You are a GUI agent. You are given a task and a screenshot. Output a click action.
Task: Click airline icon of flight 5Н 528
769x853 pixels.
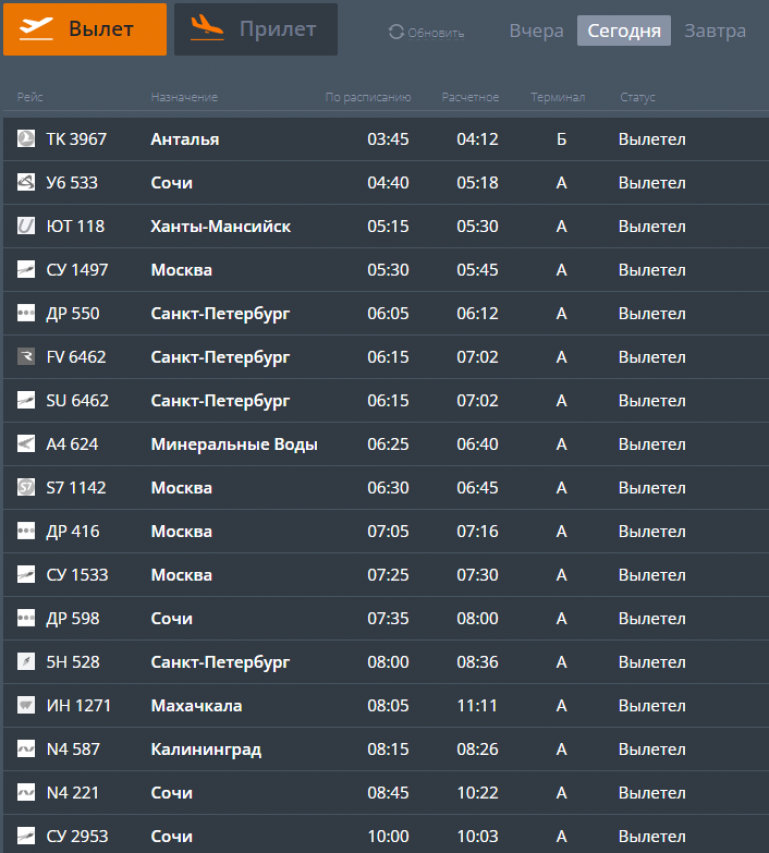pos(26,661)
